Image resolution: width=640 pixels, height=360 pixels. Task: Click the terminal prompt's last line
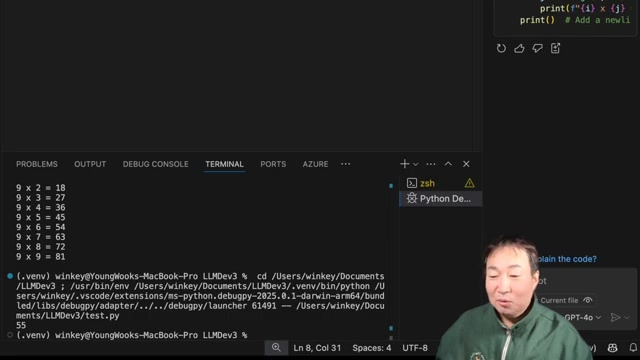pos(131,335)
